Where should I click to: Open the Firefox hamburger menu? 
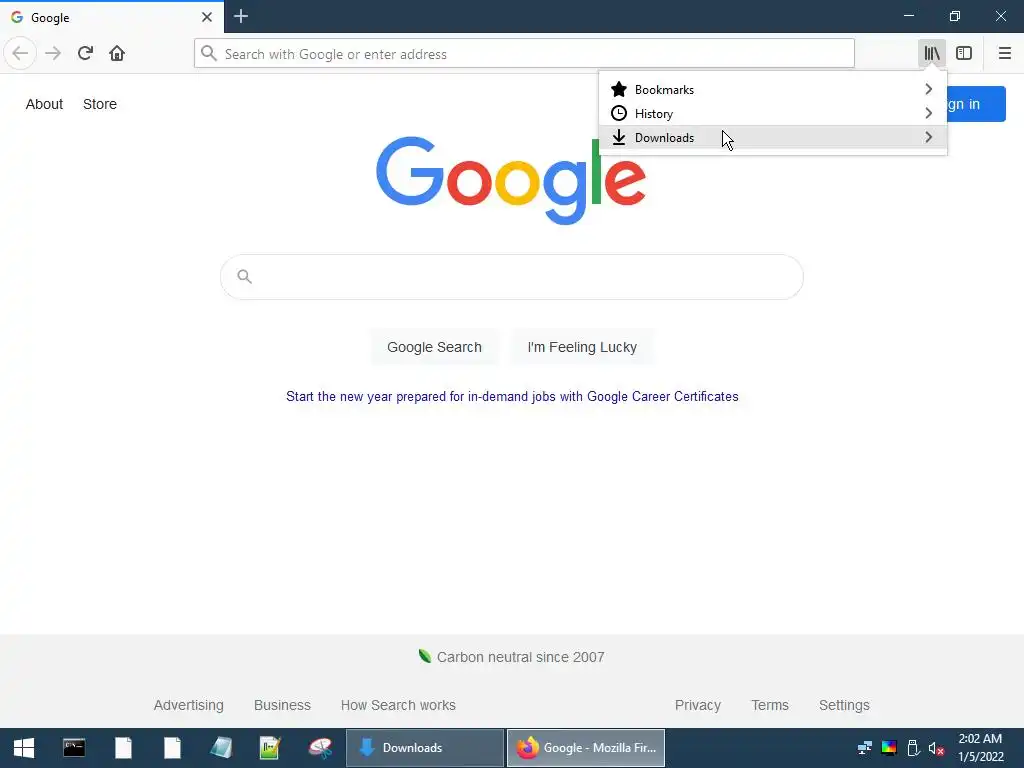1004,54
